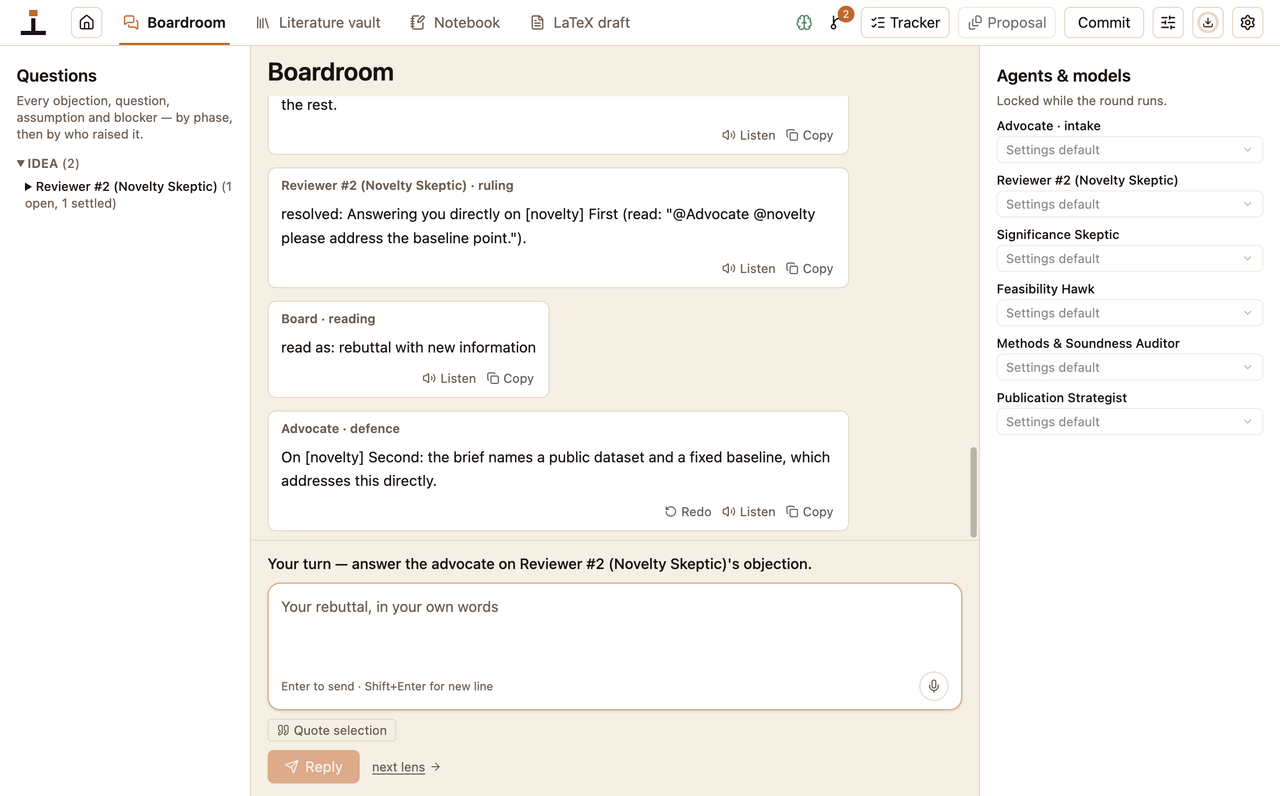Viewport: 1280px width, 796px height.
Task: Switch to the Literature vault tab
Action: (x=318, y=22)
